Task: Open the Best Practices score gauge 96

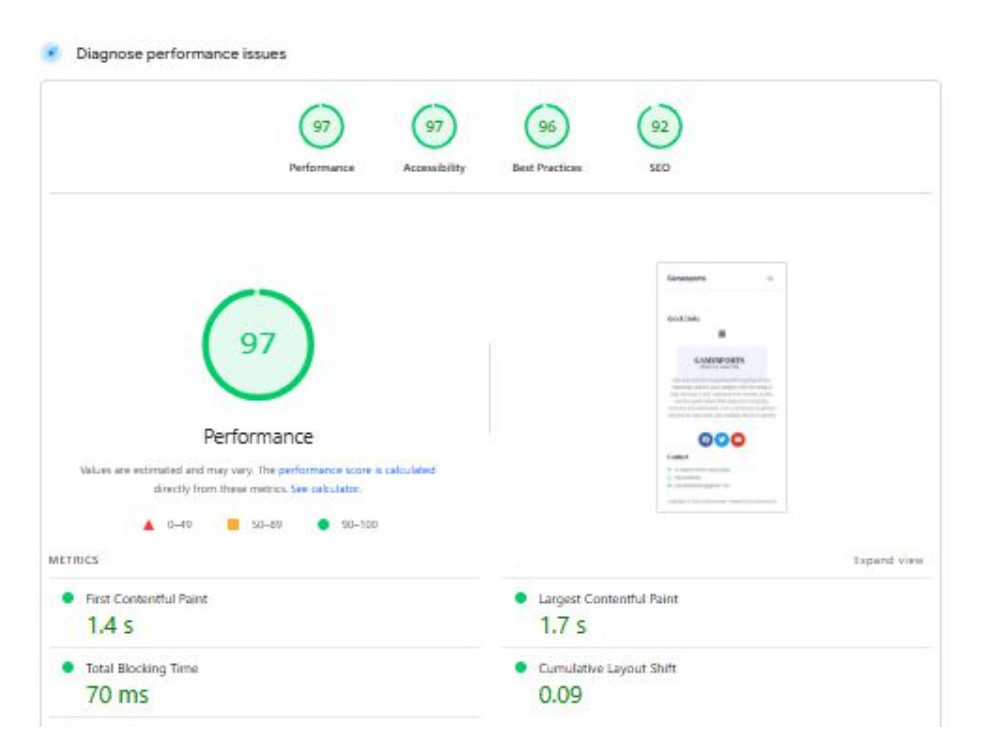Action: point(547,126)
